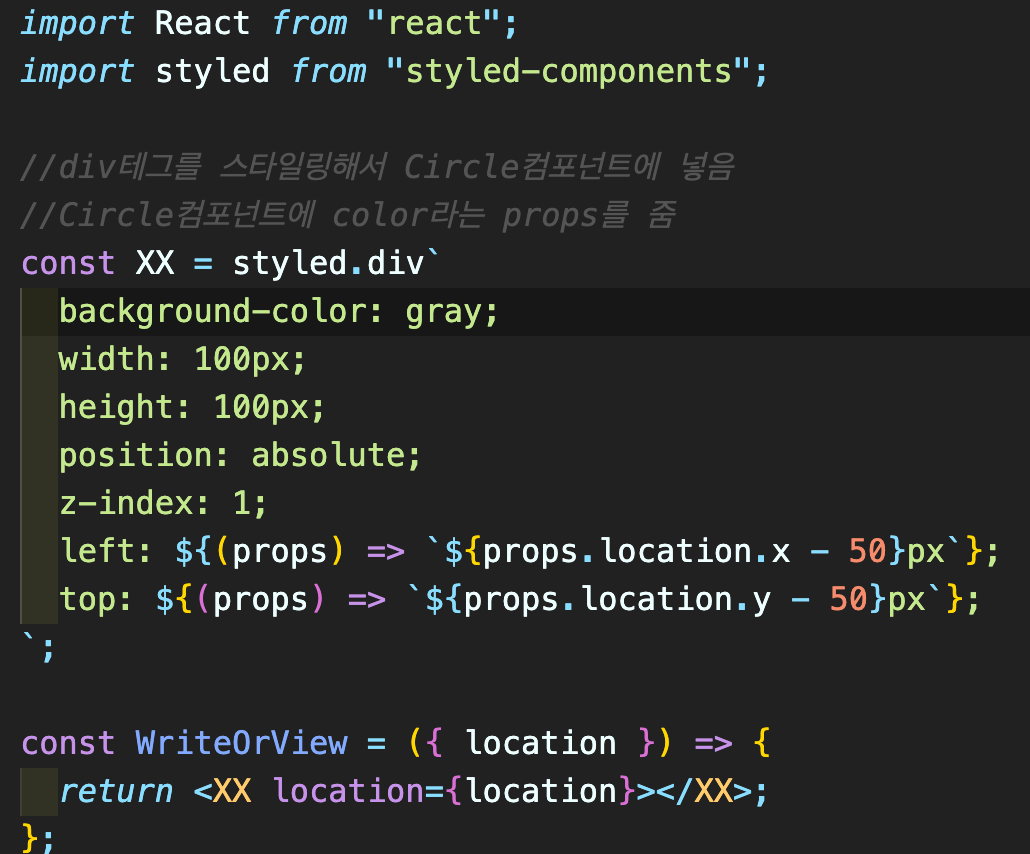Click the XX identifier in const XX declaration
The width and height of the screenshot is (1030, 854).
(155, 263)
